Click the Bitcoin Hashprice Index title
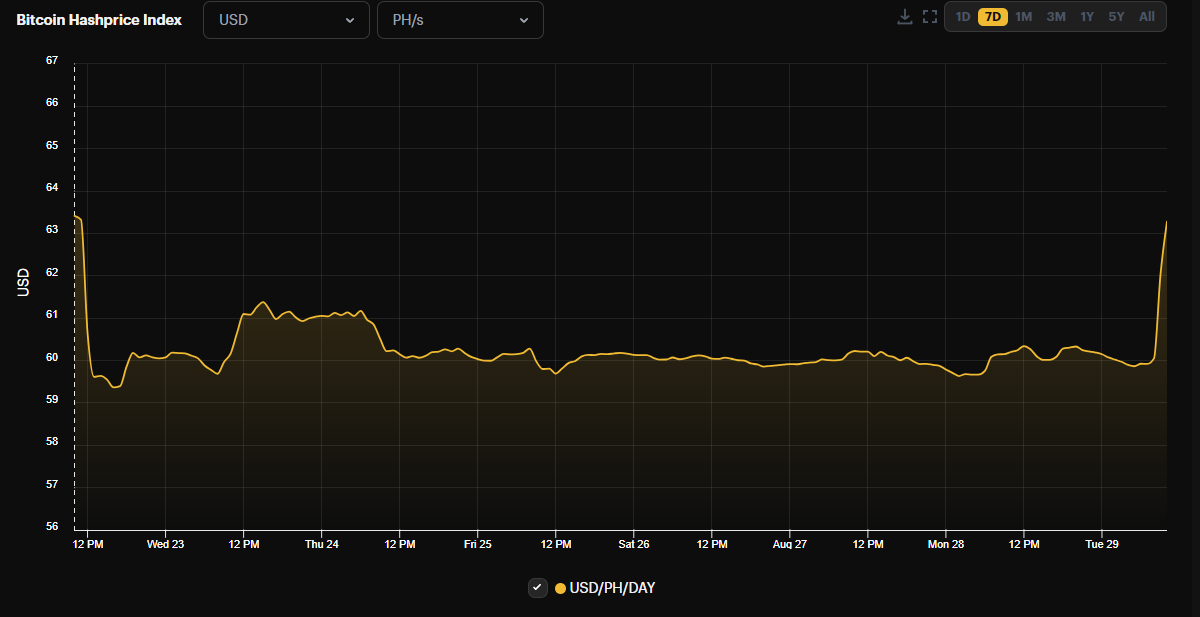Screen dimensions: 1200x617 pos(97,19)
